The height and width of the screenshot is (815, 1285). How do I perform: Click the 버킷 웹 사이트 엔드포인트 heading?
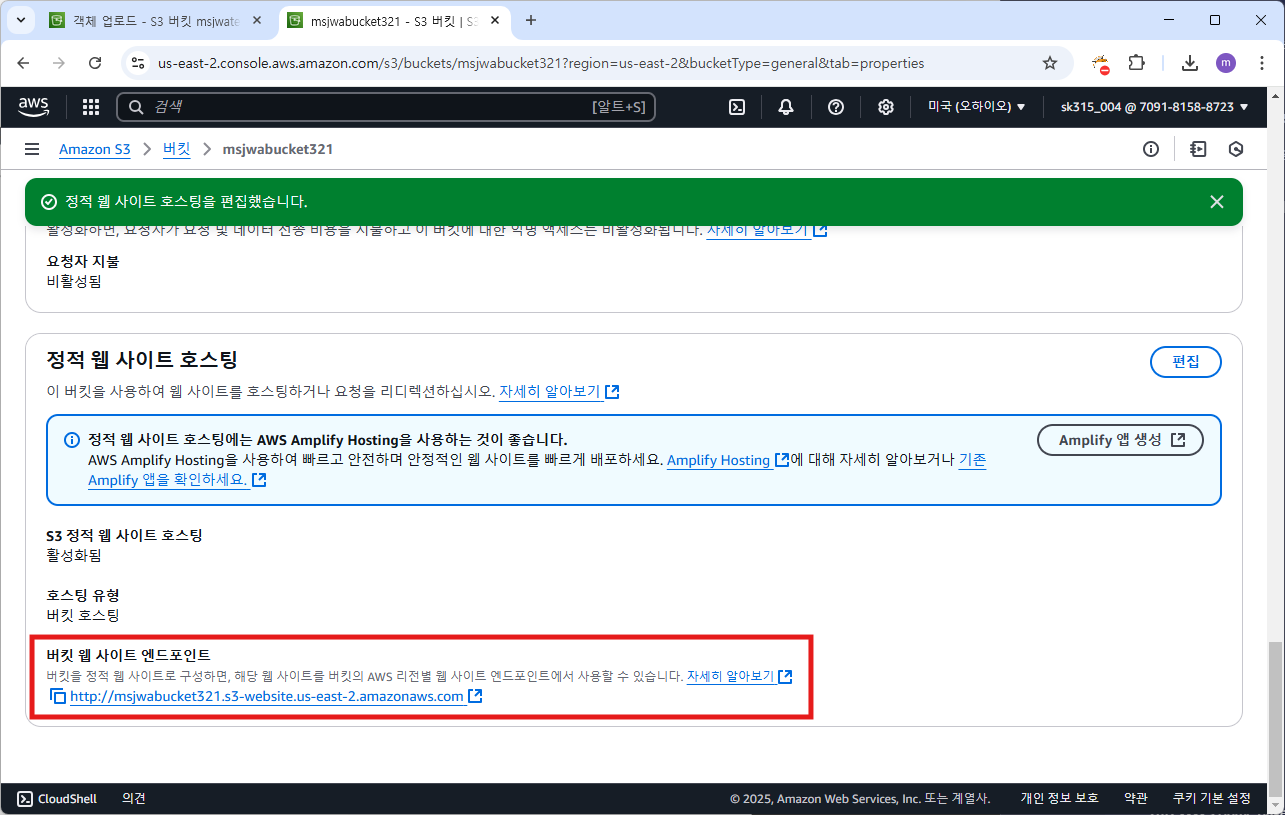(x=129, y=655)
